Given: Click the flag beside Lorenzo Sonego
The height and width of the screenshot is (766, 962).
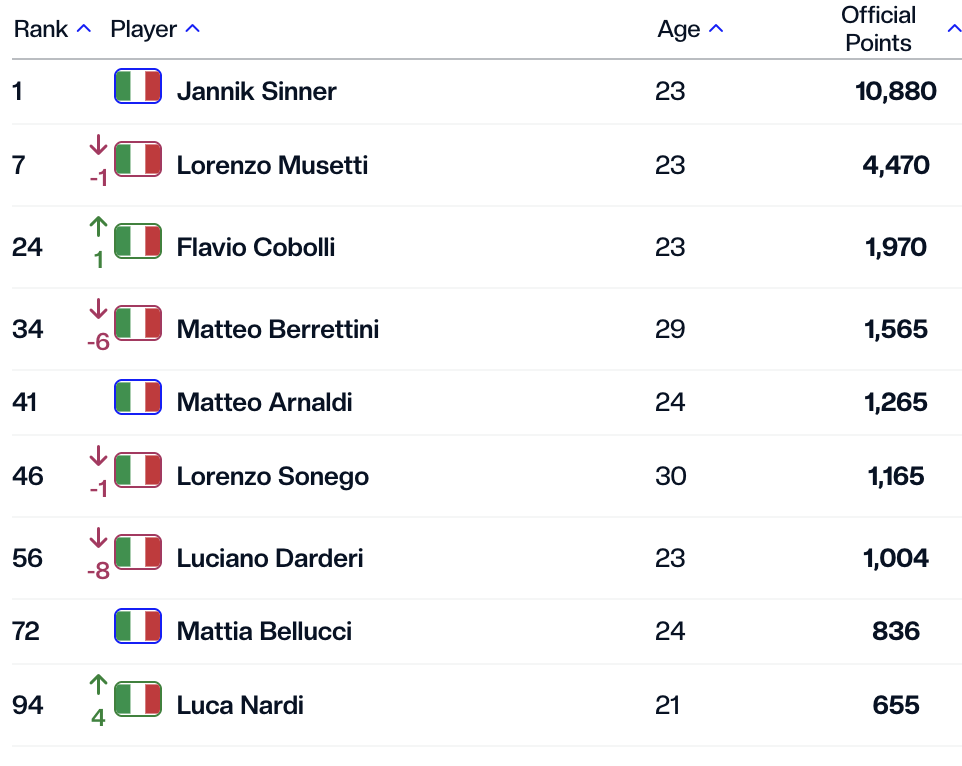Looking at the screenshot, I should [138, 470].
